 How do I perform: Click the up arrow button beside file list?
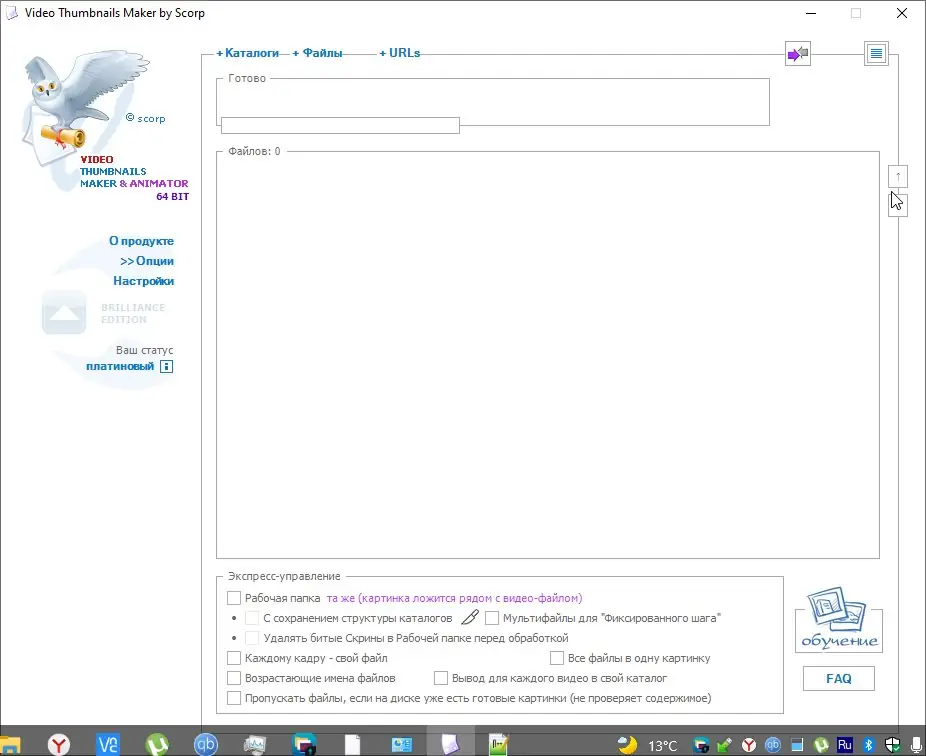tap(898, 176)
